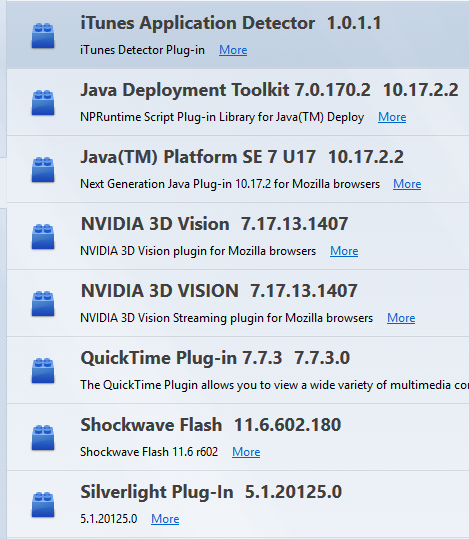Select the uppercase NVIDIA 3D VISION title
469x539 pixels.
[160, 291]
